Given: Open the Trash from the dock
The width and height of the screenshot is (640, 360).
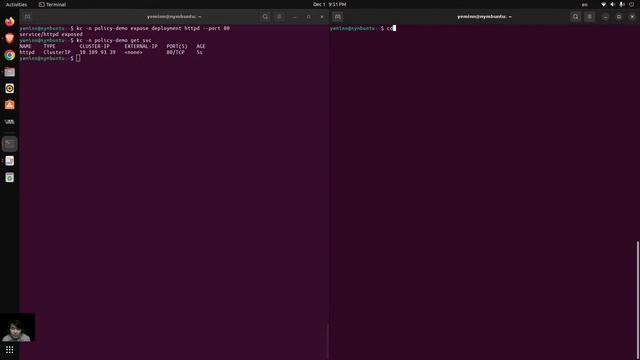Looking at the screenshot, I should [x=9, y=177].
